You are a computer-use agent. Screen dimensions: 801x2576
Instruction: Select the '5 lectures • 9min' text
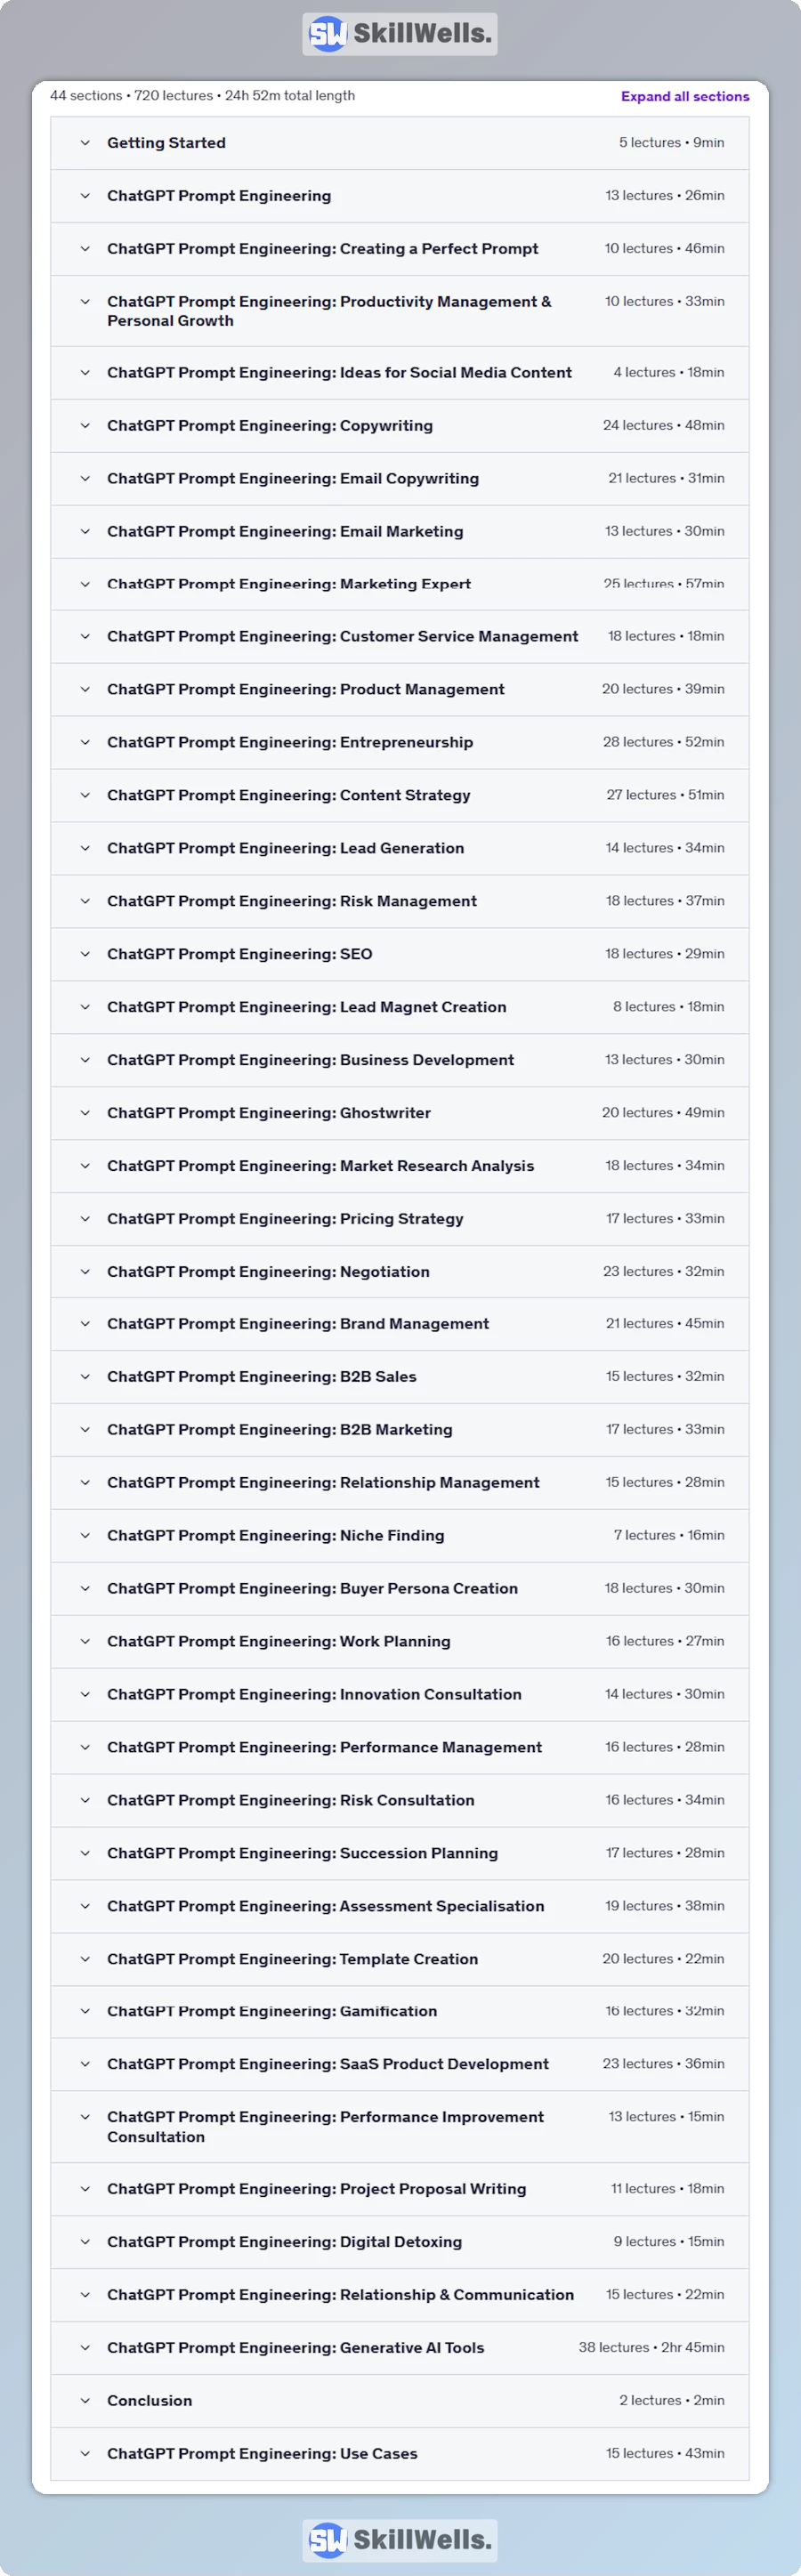672,143
